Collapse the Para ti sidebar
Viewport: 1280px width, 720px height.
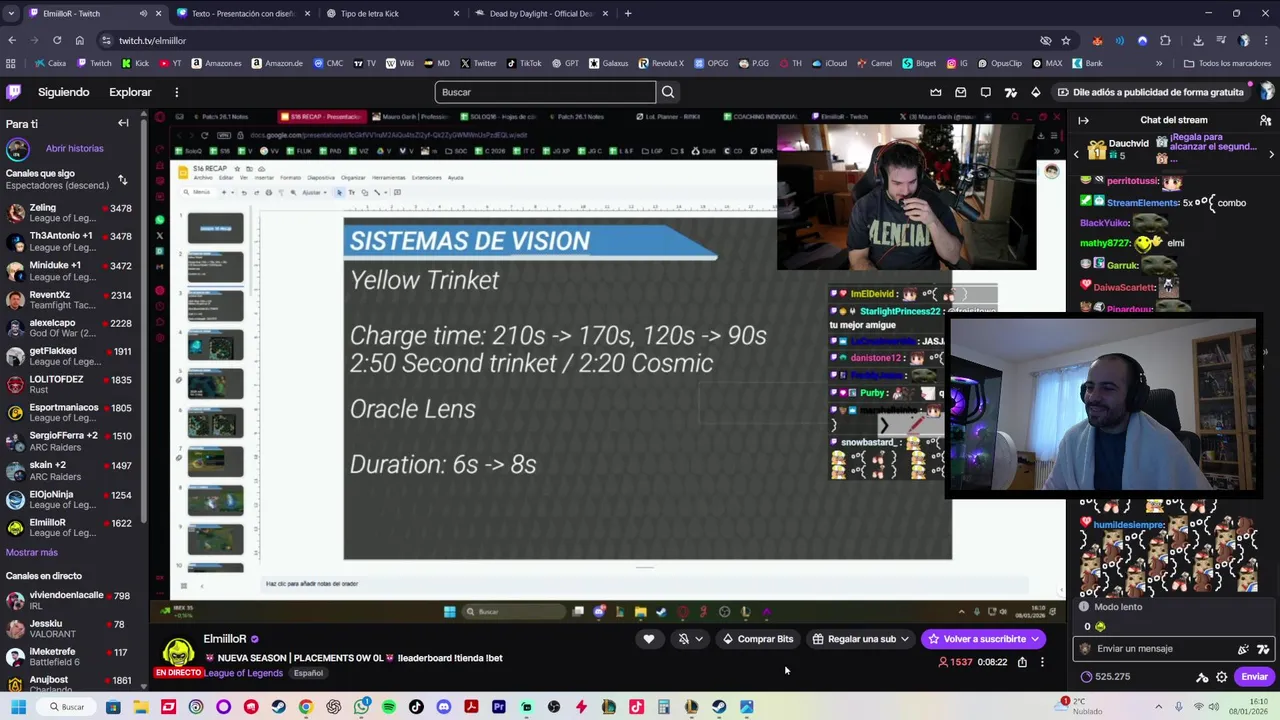123,123
